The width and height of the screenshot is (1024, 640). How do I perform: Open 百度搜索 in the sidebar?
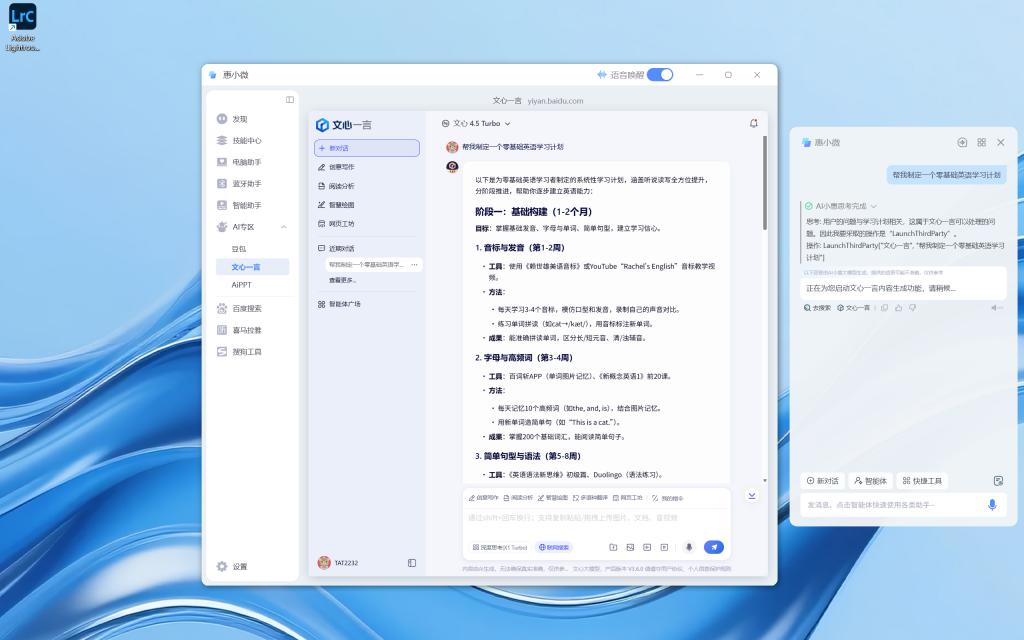(x=239, y=308)
